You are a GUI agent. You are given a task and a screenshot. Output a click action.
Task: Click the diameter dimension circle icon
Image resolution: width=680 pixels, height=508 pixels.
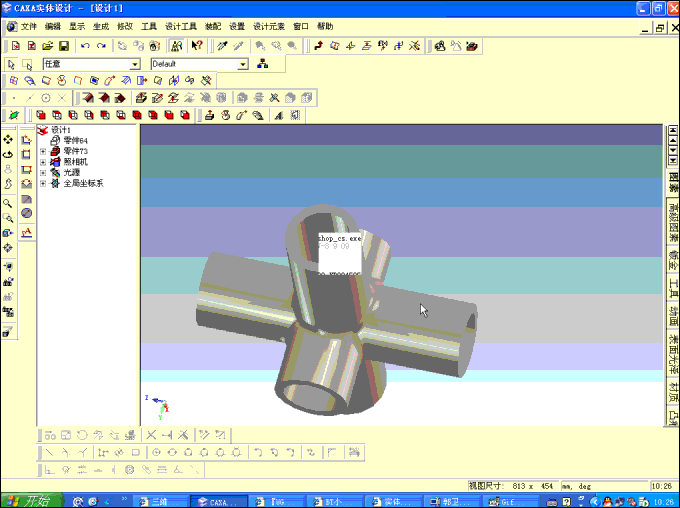pos(27,213)
